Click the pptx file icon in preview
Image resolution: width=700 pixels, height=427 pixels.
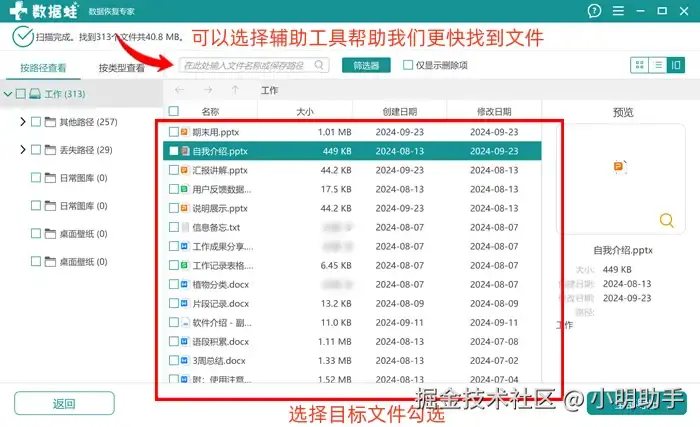tap(620, 167)
